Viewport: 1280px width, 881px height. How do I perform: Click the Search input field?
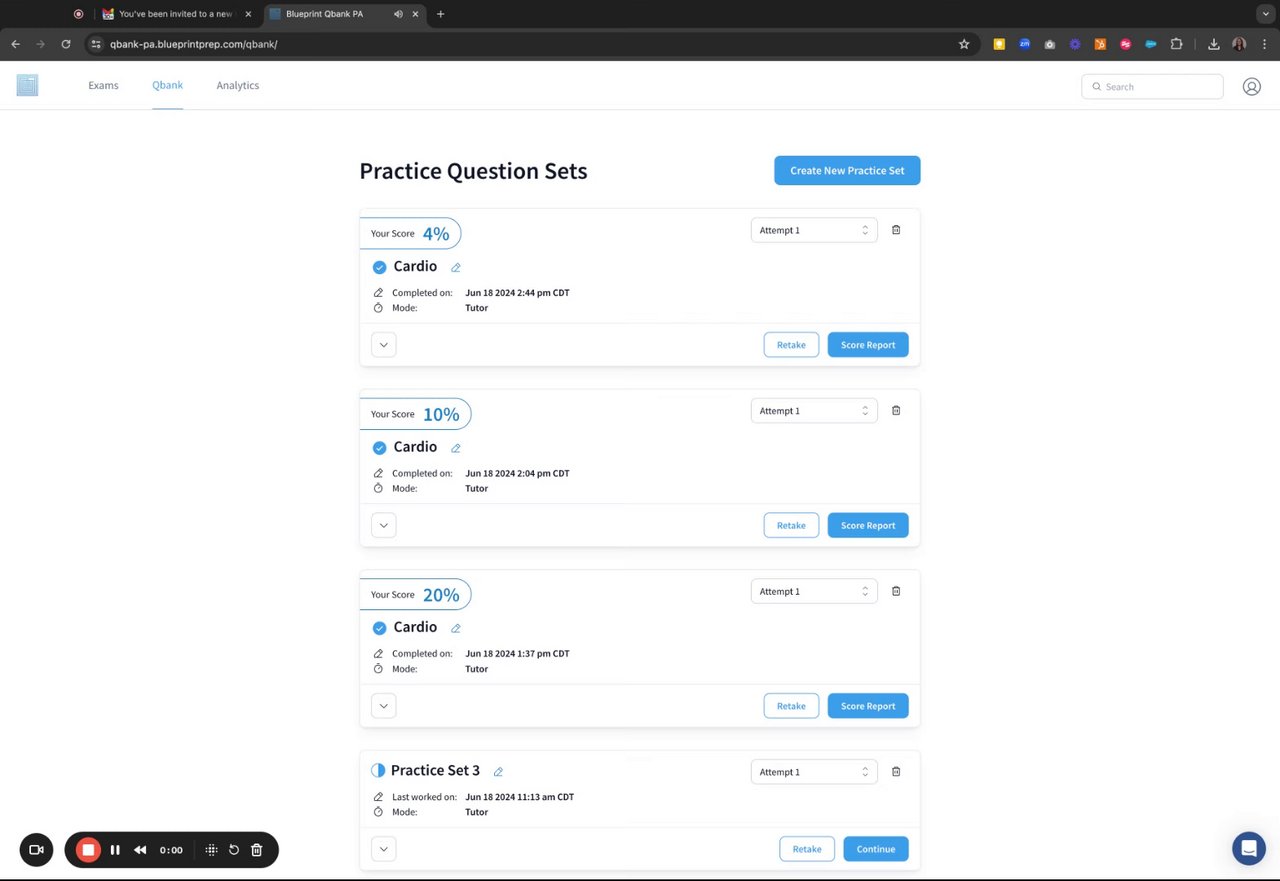(x=1160, y=87)
